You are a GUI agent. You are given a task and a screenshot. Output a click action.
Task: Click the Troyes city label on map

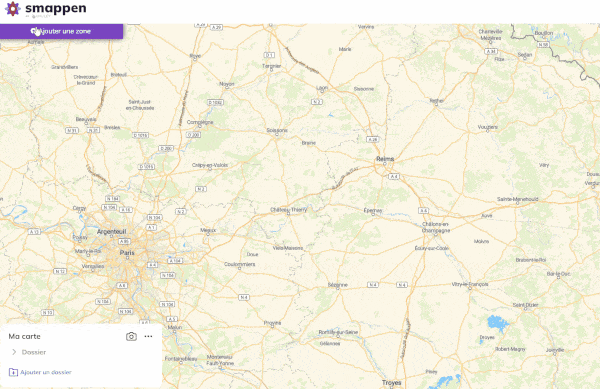(x=391, y=382)
